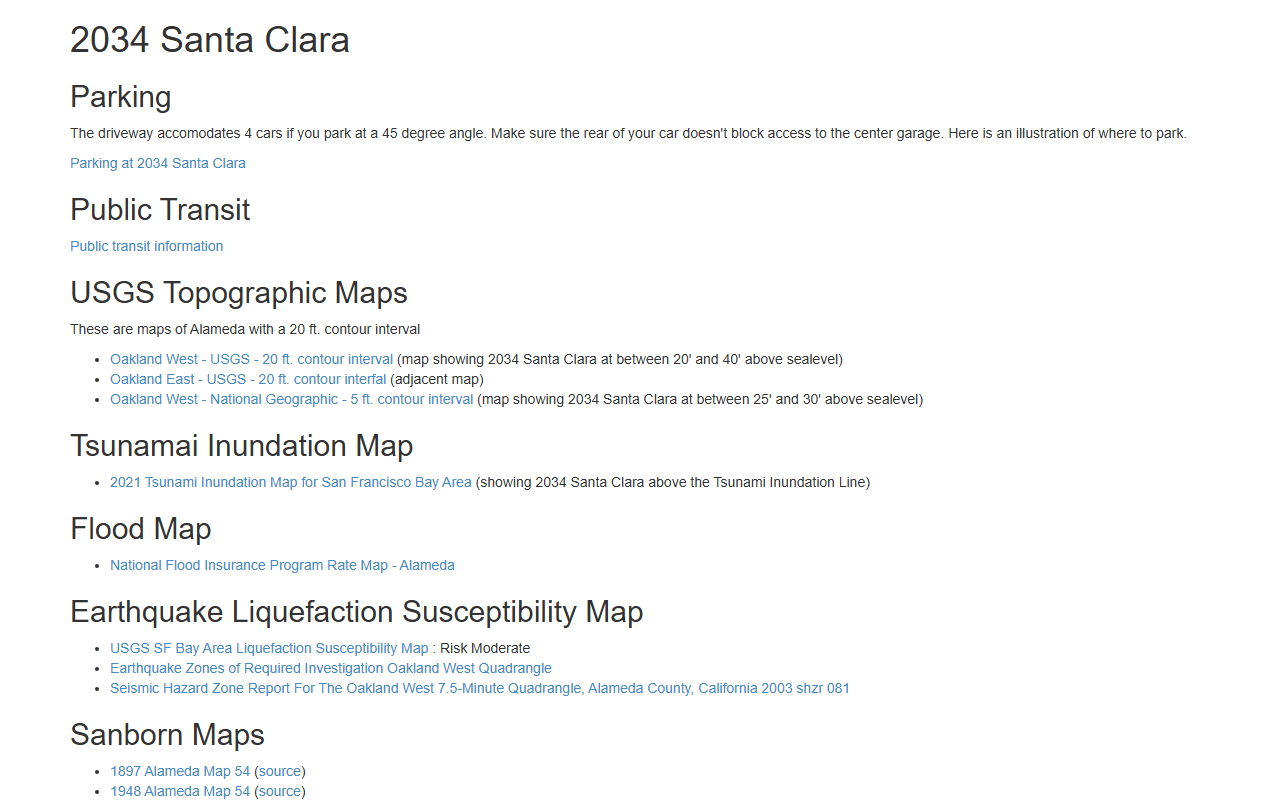Open the 2021 Tsunami Inundation Map link
The image size is (1280, 800).
291,482
